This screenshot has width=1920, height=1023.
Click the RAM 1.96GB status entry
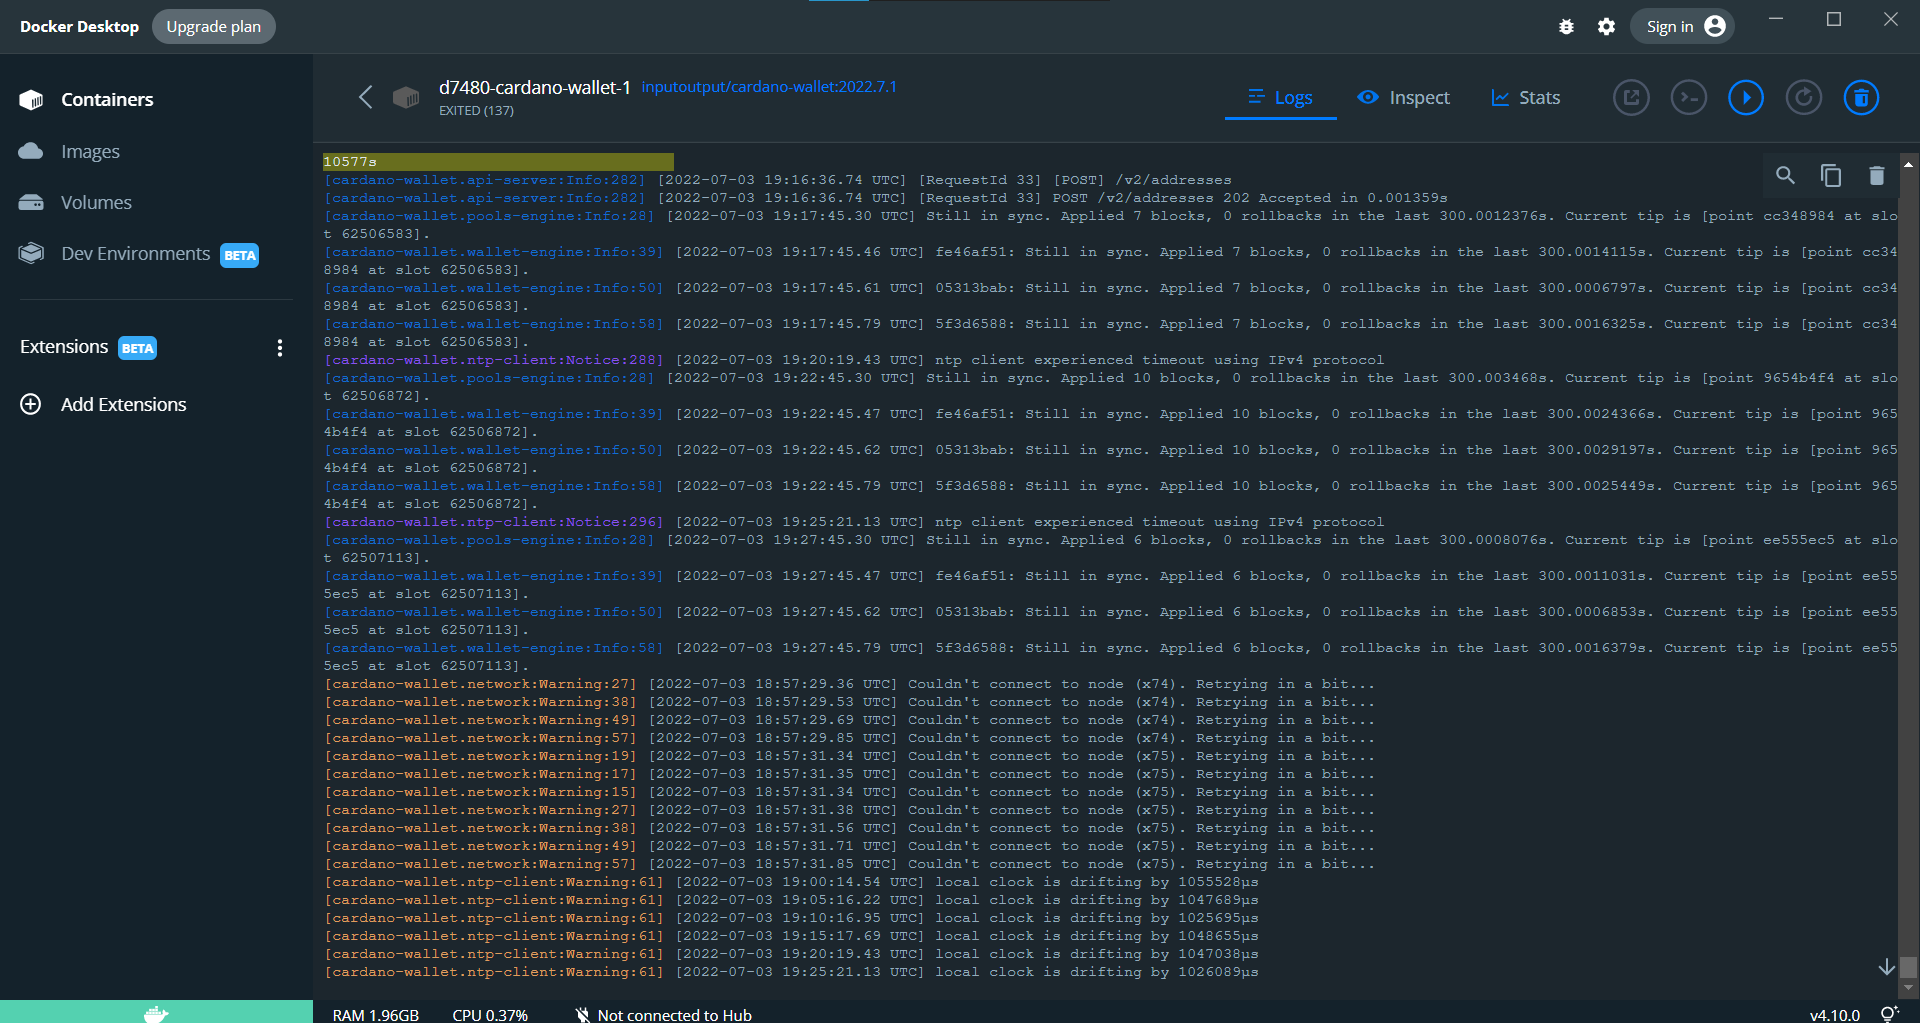point(376,1015)
